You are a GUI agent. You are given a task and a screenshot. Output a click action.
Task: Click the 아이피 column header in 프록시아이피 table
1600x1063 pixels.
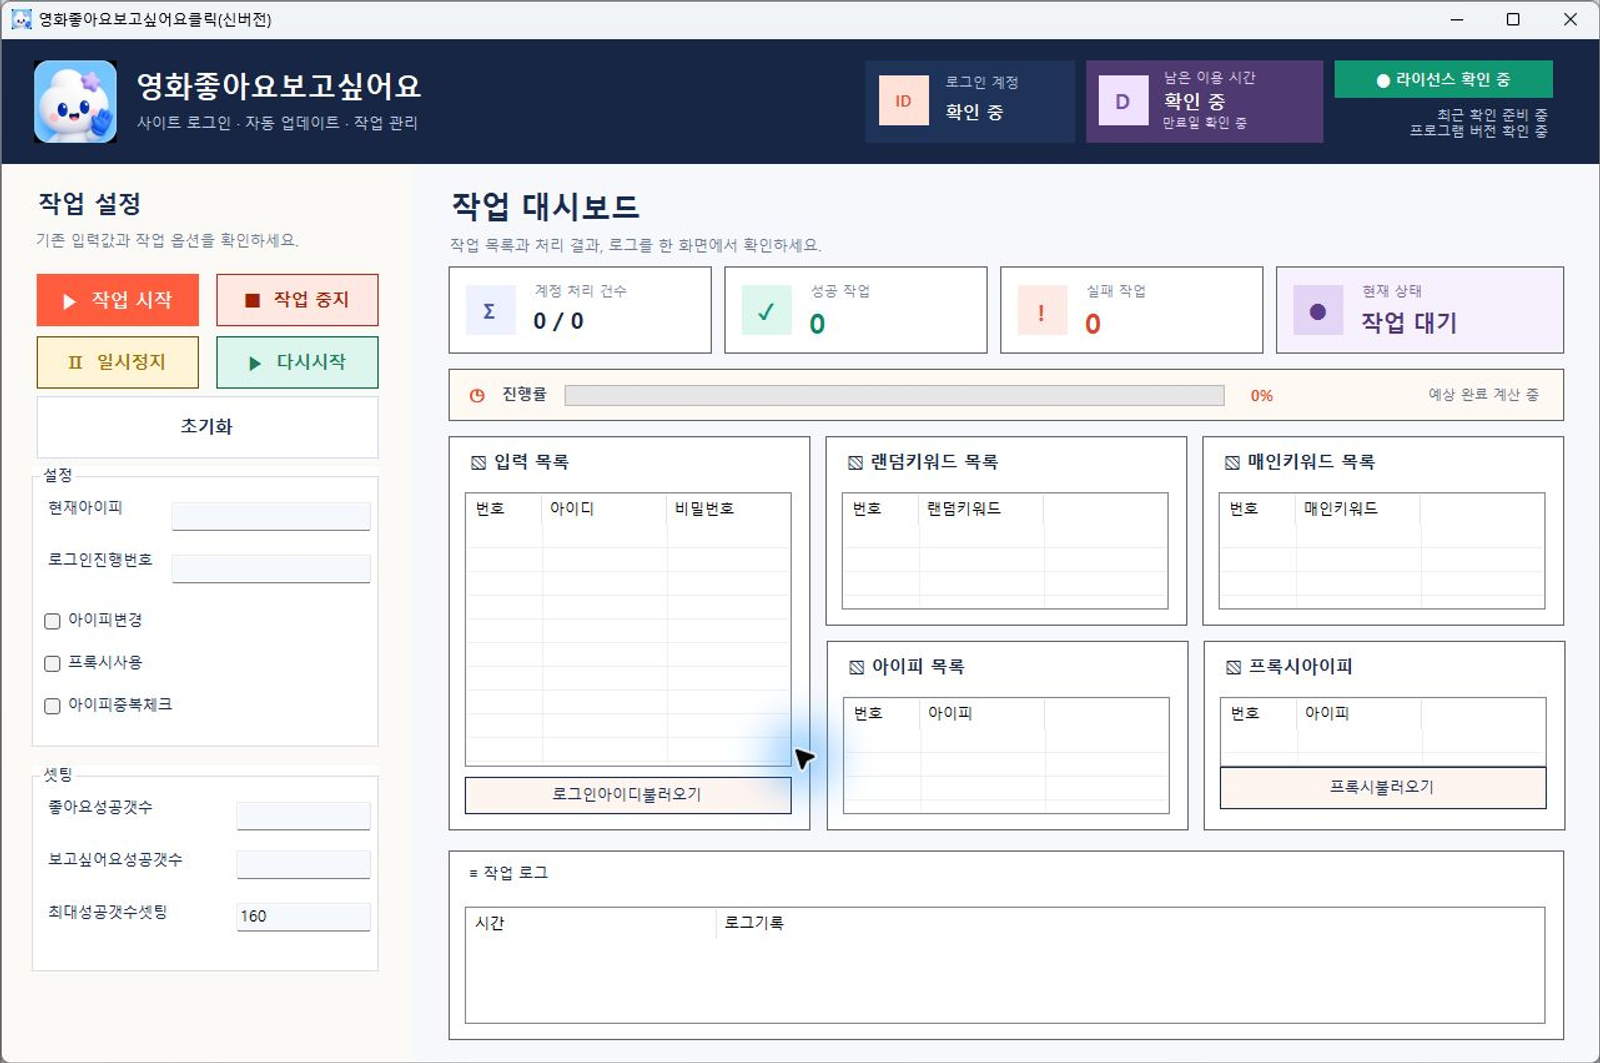[x=1359, y=714]
